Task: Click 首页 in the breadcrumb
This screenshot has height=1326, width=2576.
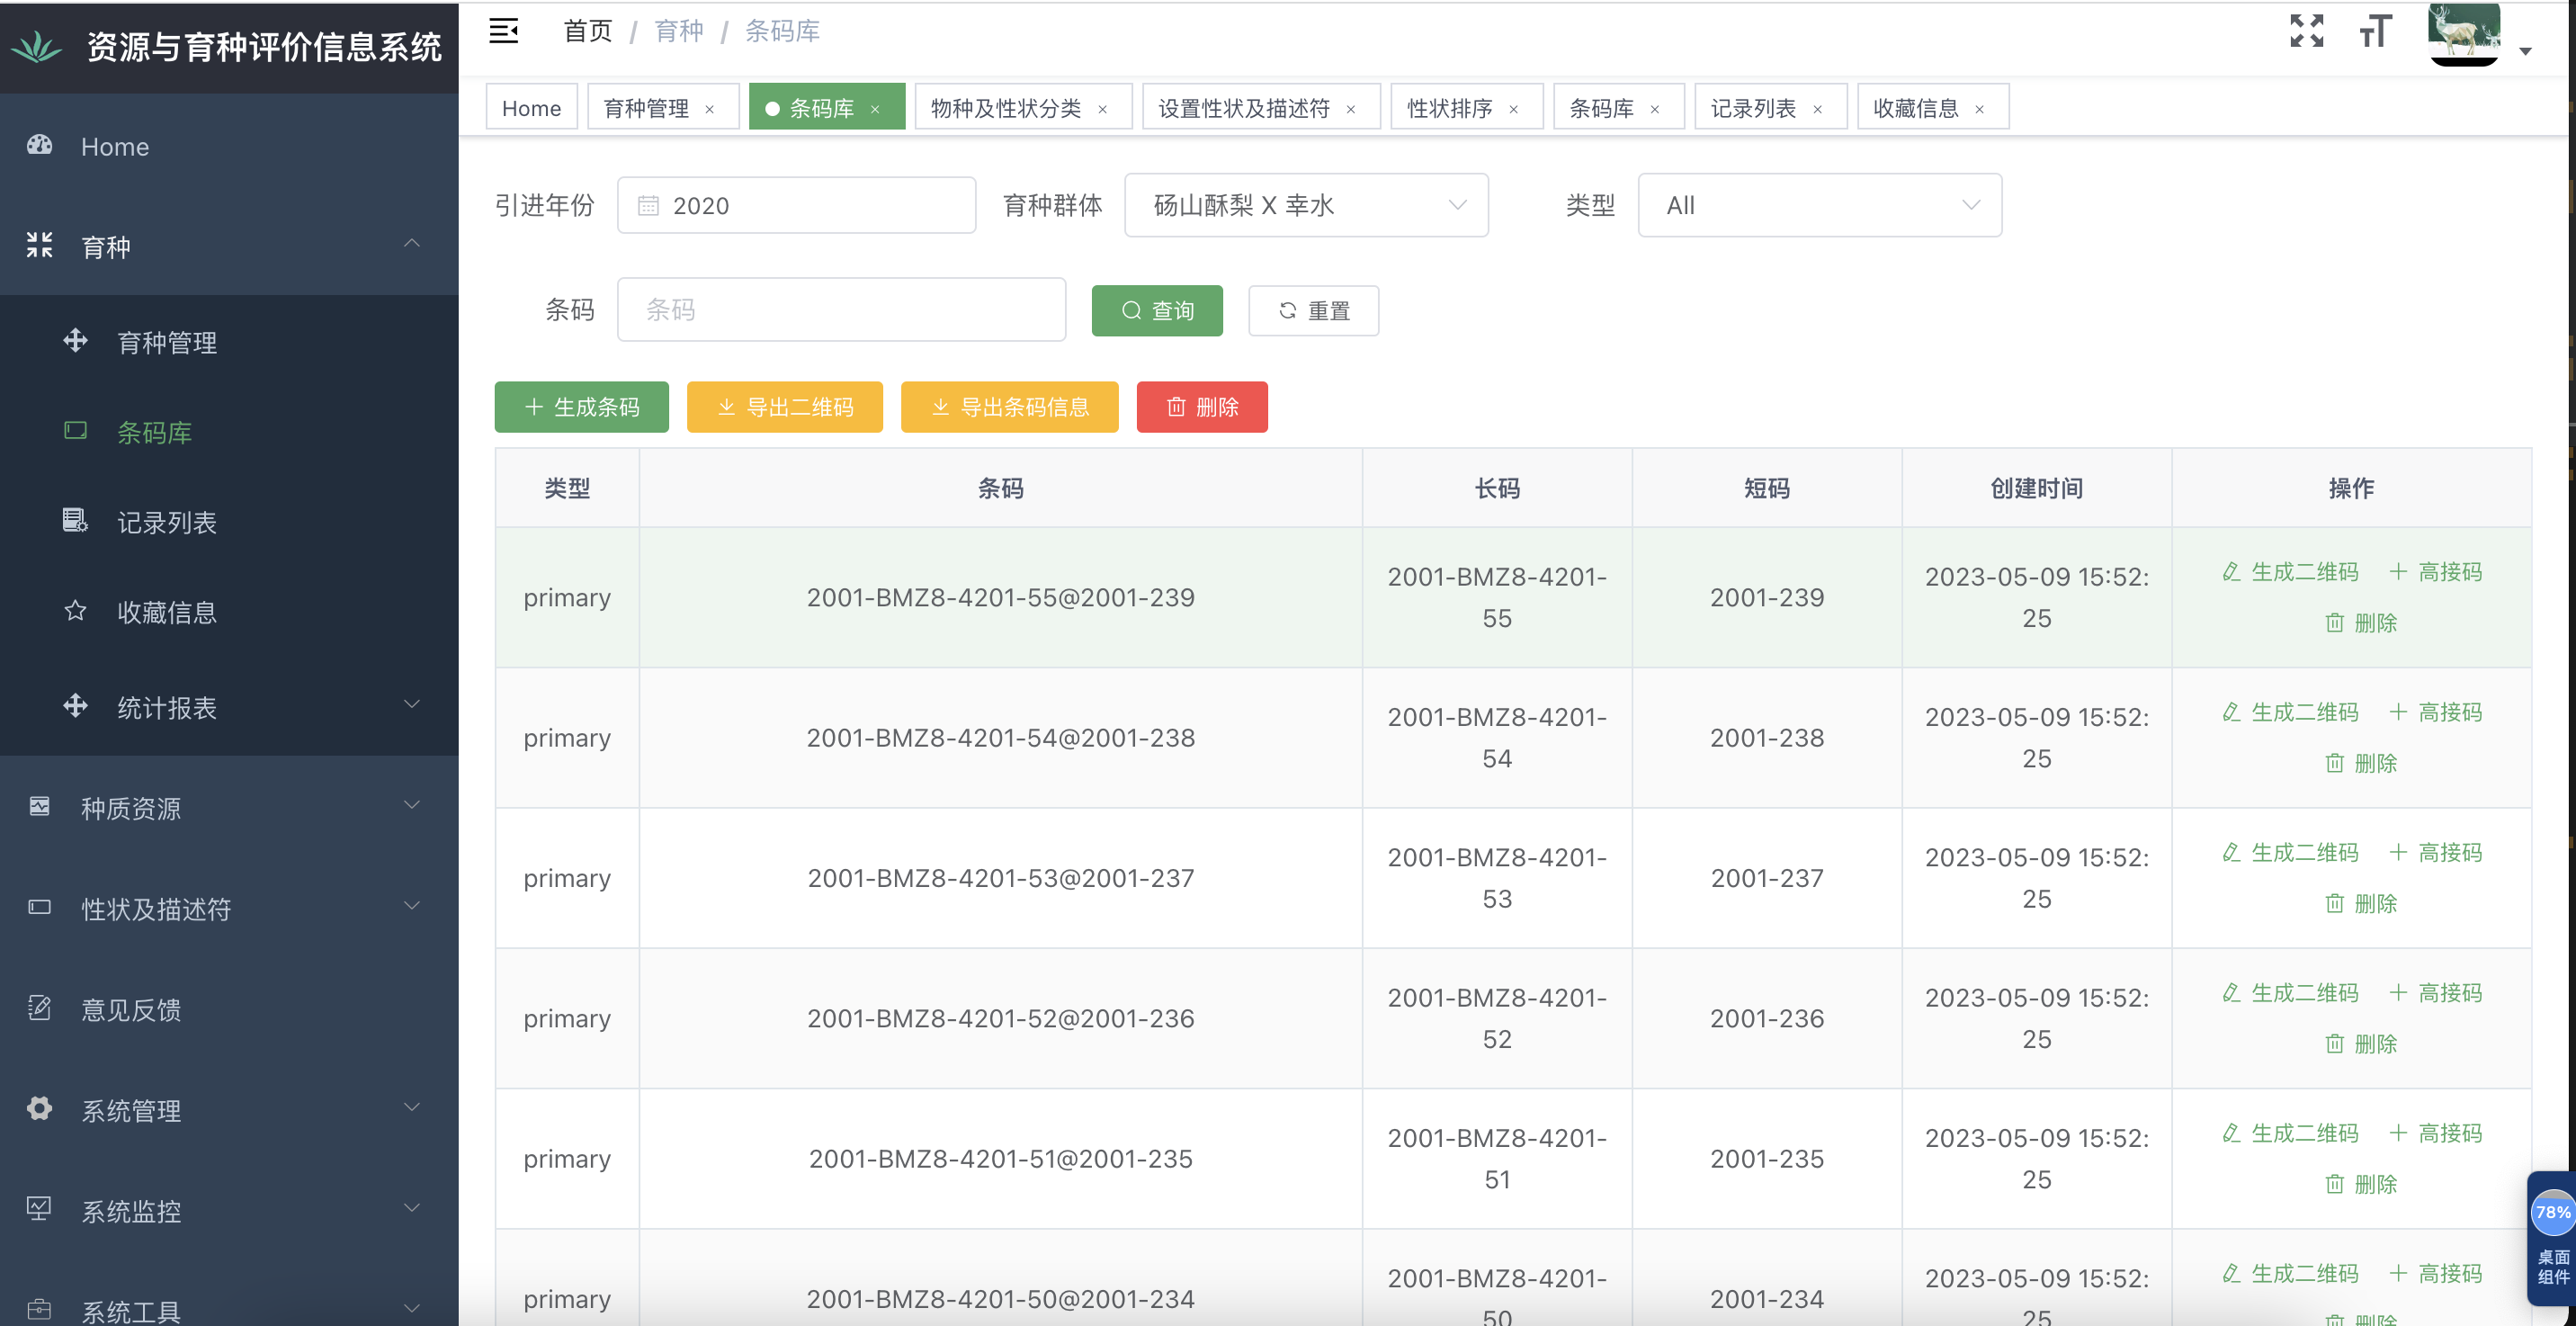Action: tap(588, 31)
